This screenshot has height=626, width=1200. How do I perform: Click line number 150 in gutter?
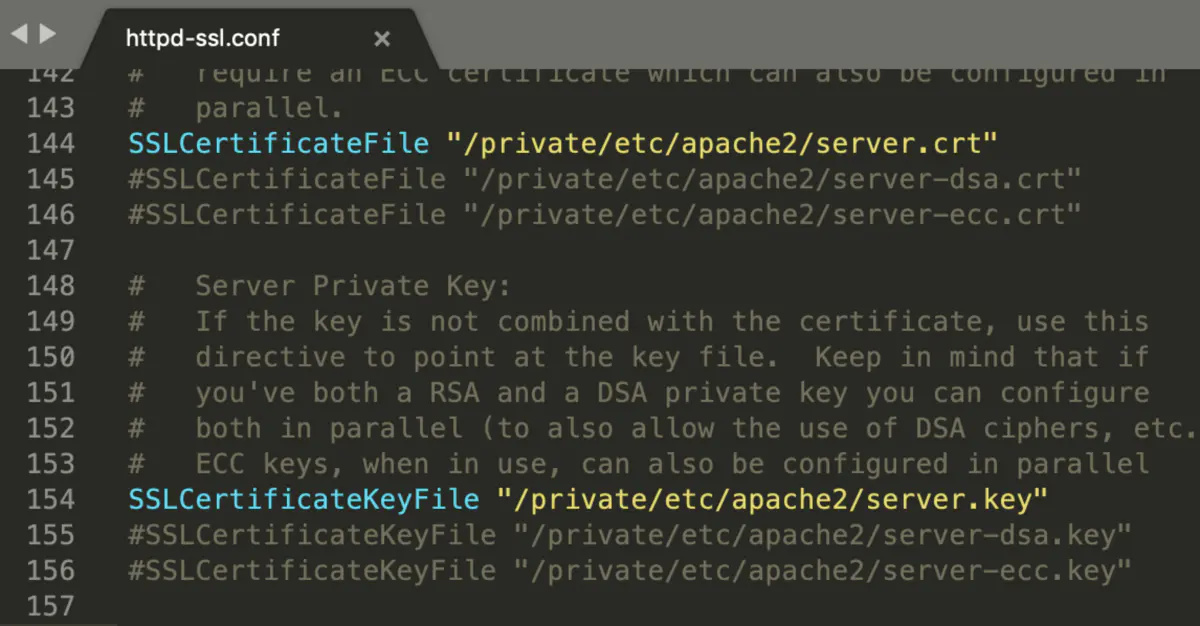click(x=50, y=357)
